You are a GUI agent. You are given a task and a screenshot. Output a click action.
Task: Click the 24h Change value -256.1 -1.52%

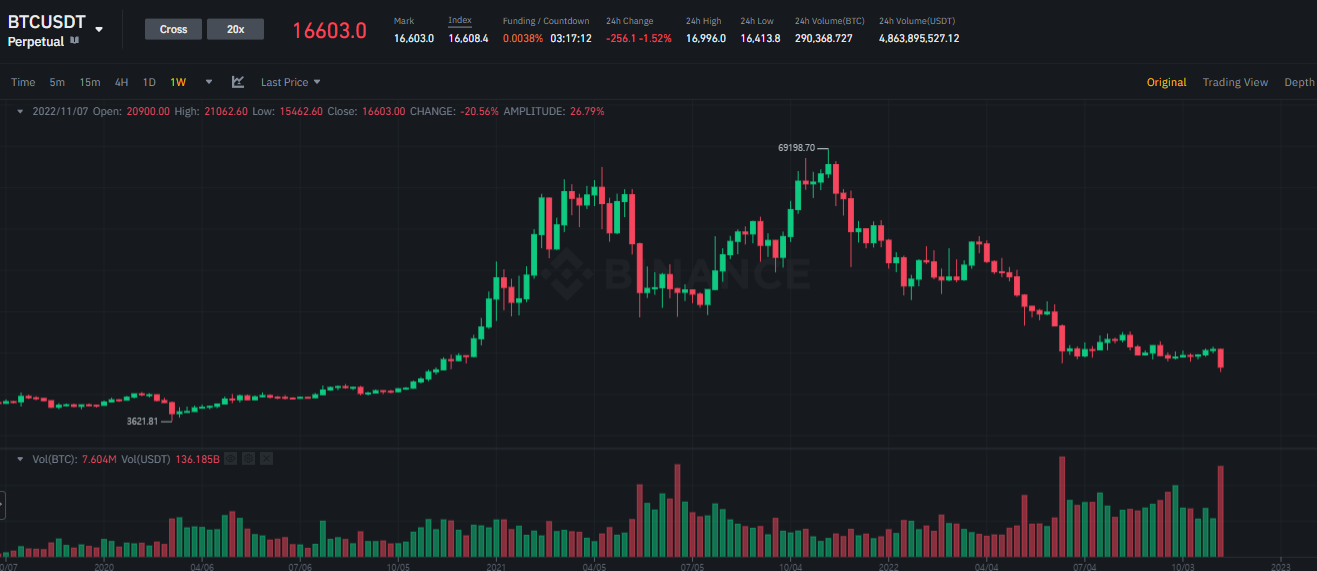(639, 38)
